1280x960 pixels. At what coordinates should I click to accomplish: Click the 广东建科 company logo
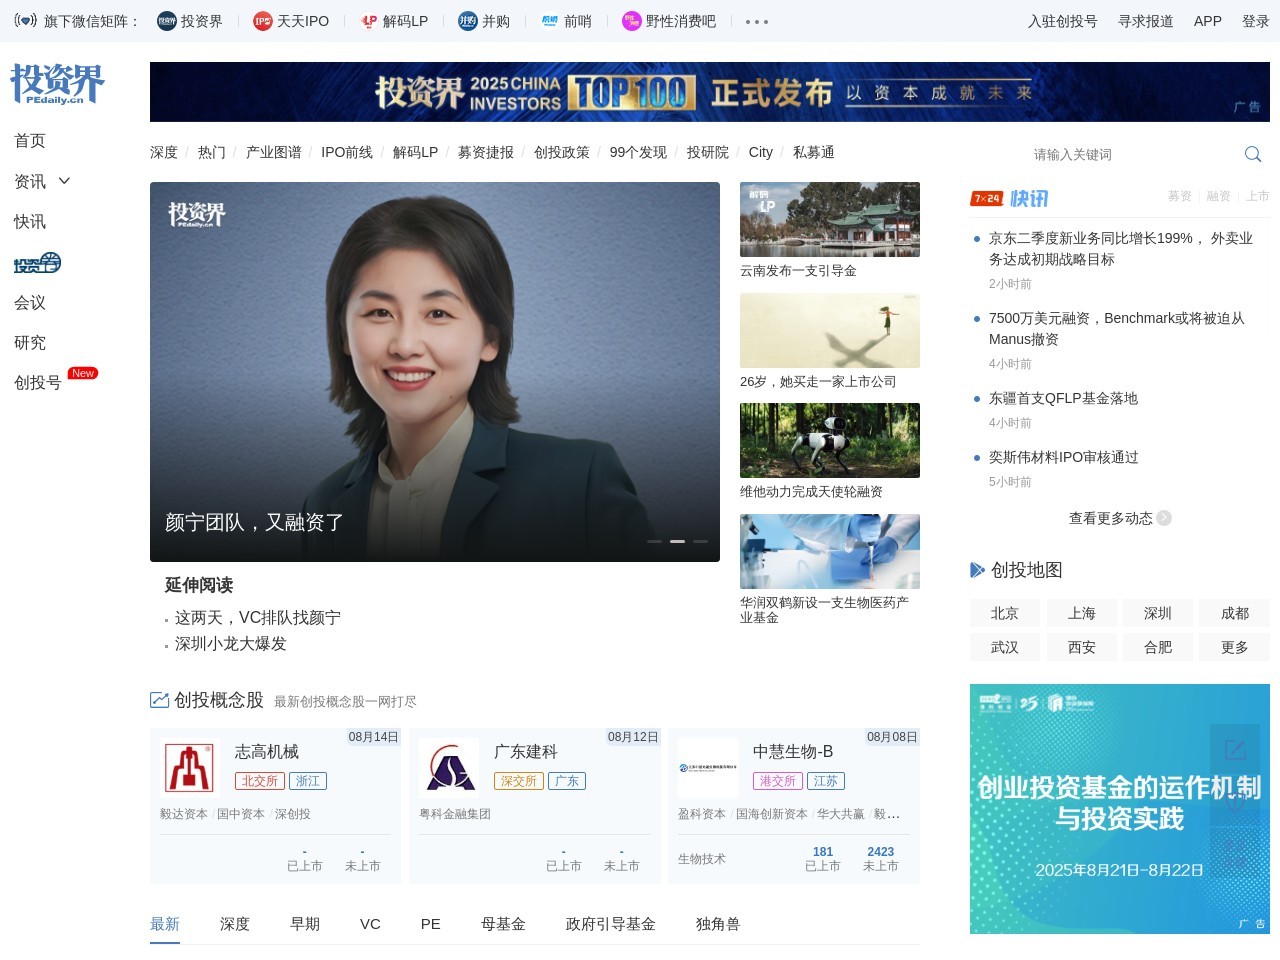tap(449, 768)
